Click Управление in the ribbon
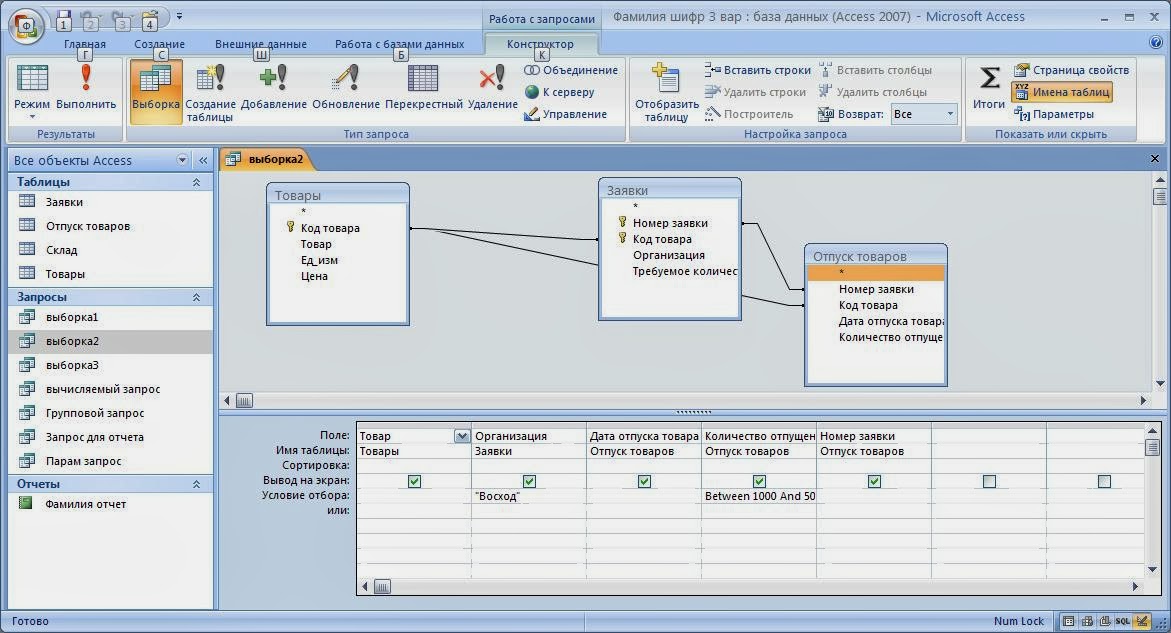This screenshot has height=633, width=1171. pyautogui.click(x=565, y=114)
